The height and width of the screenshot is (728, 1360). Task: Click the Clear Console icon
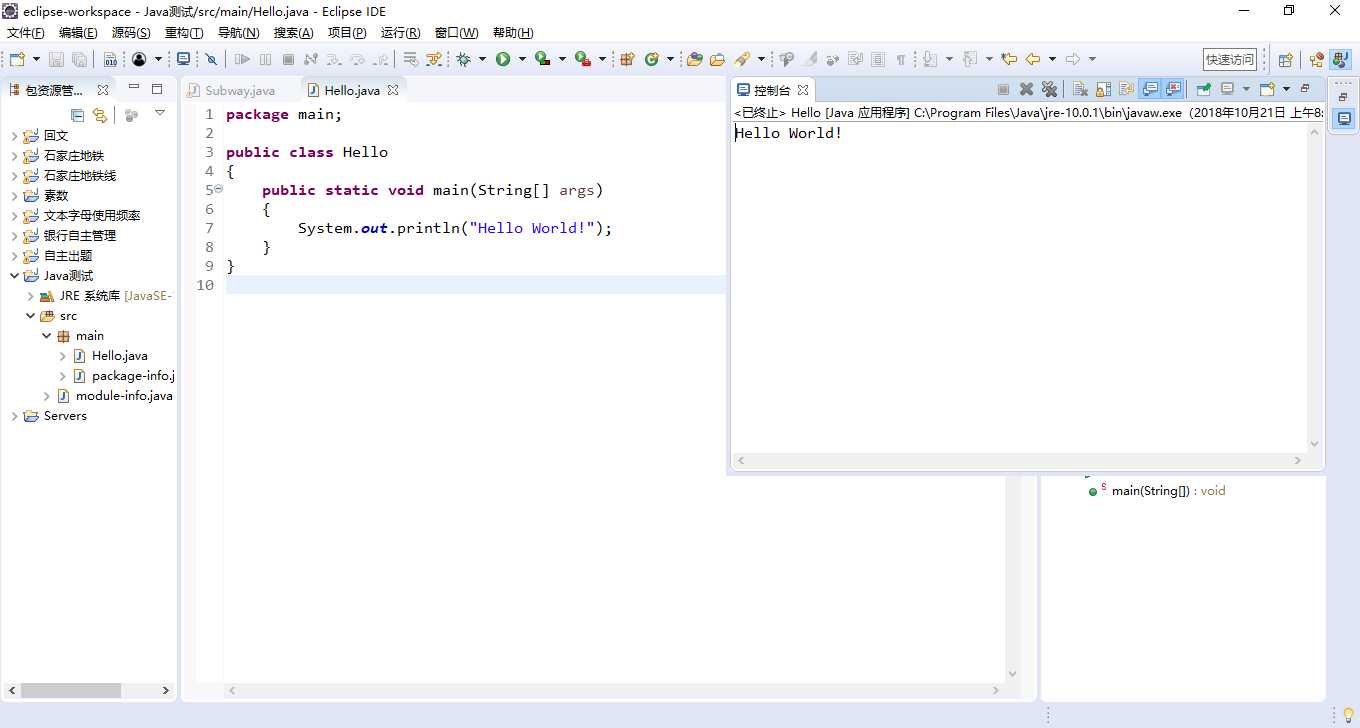click(1080, 89)
